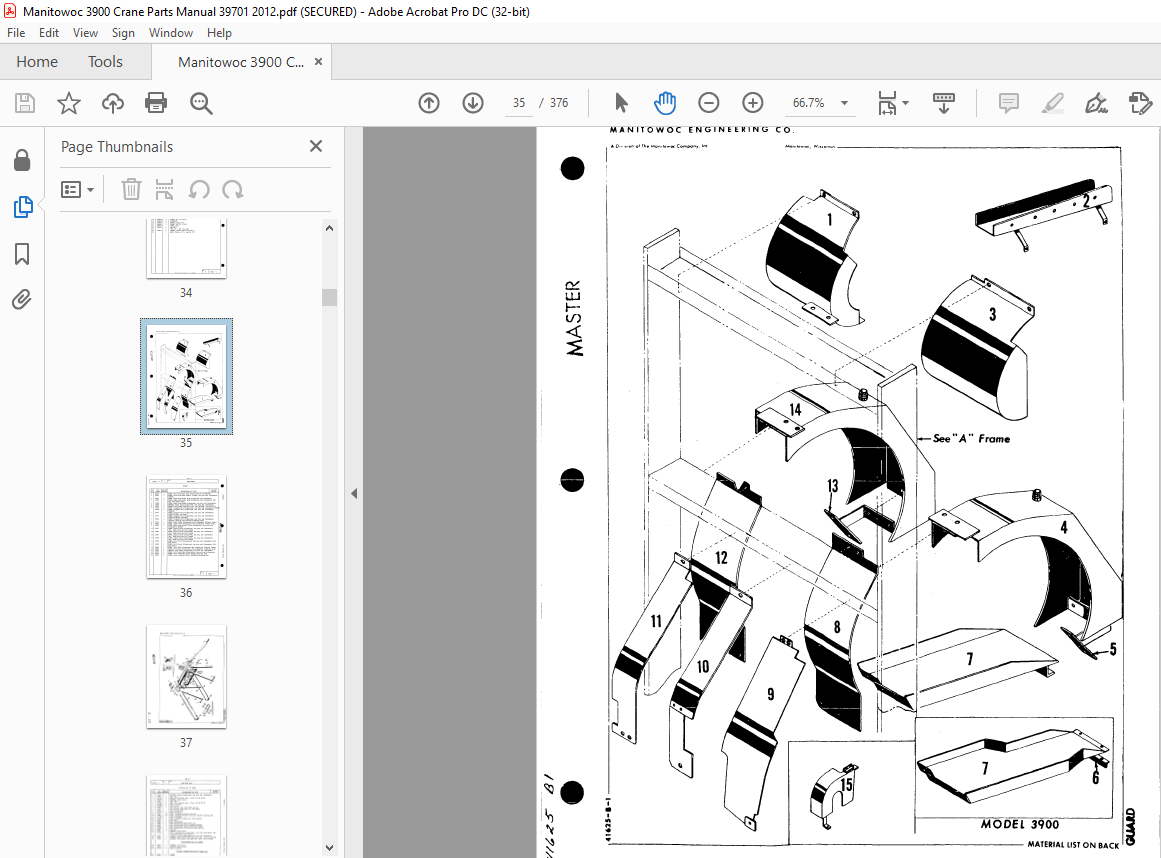Open Attachments paperclip panel
The width and height of the screenshot is (1161, 858).
pos(22,300)
